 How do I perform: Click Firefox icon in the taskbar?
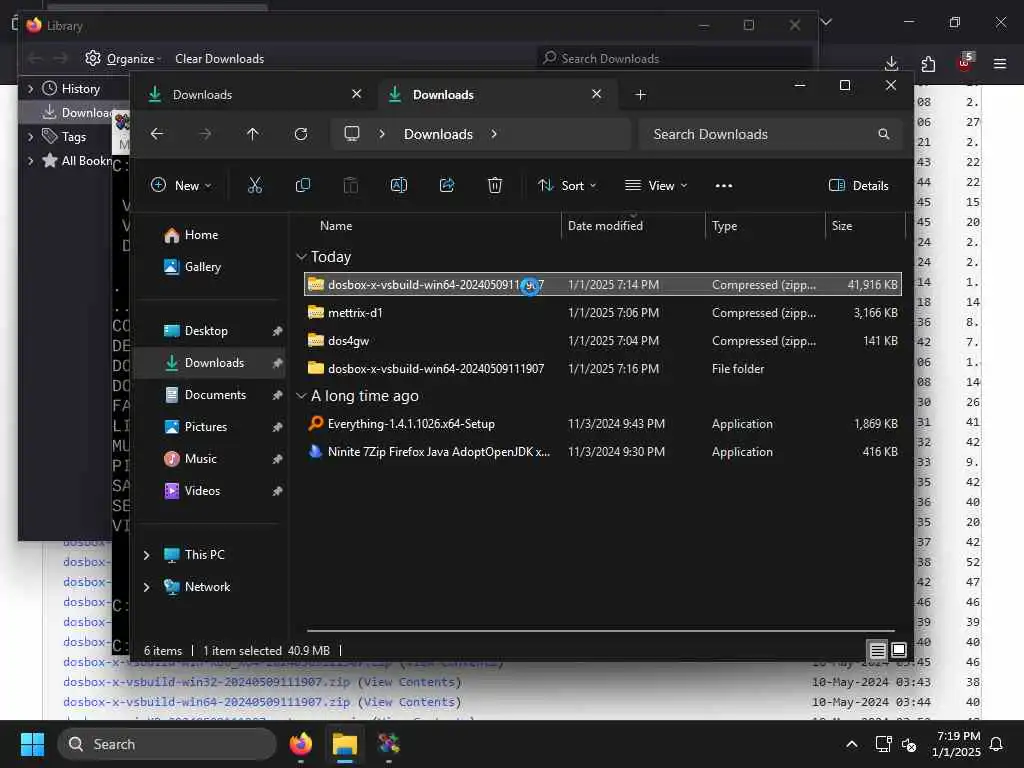click(x=301, y=744)
